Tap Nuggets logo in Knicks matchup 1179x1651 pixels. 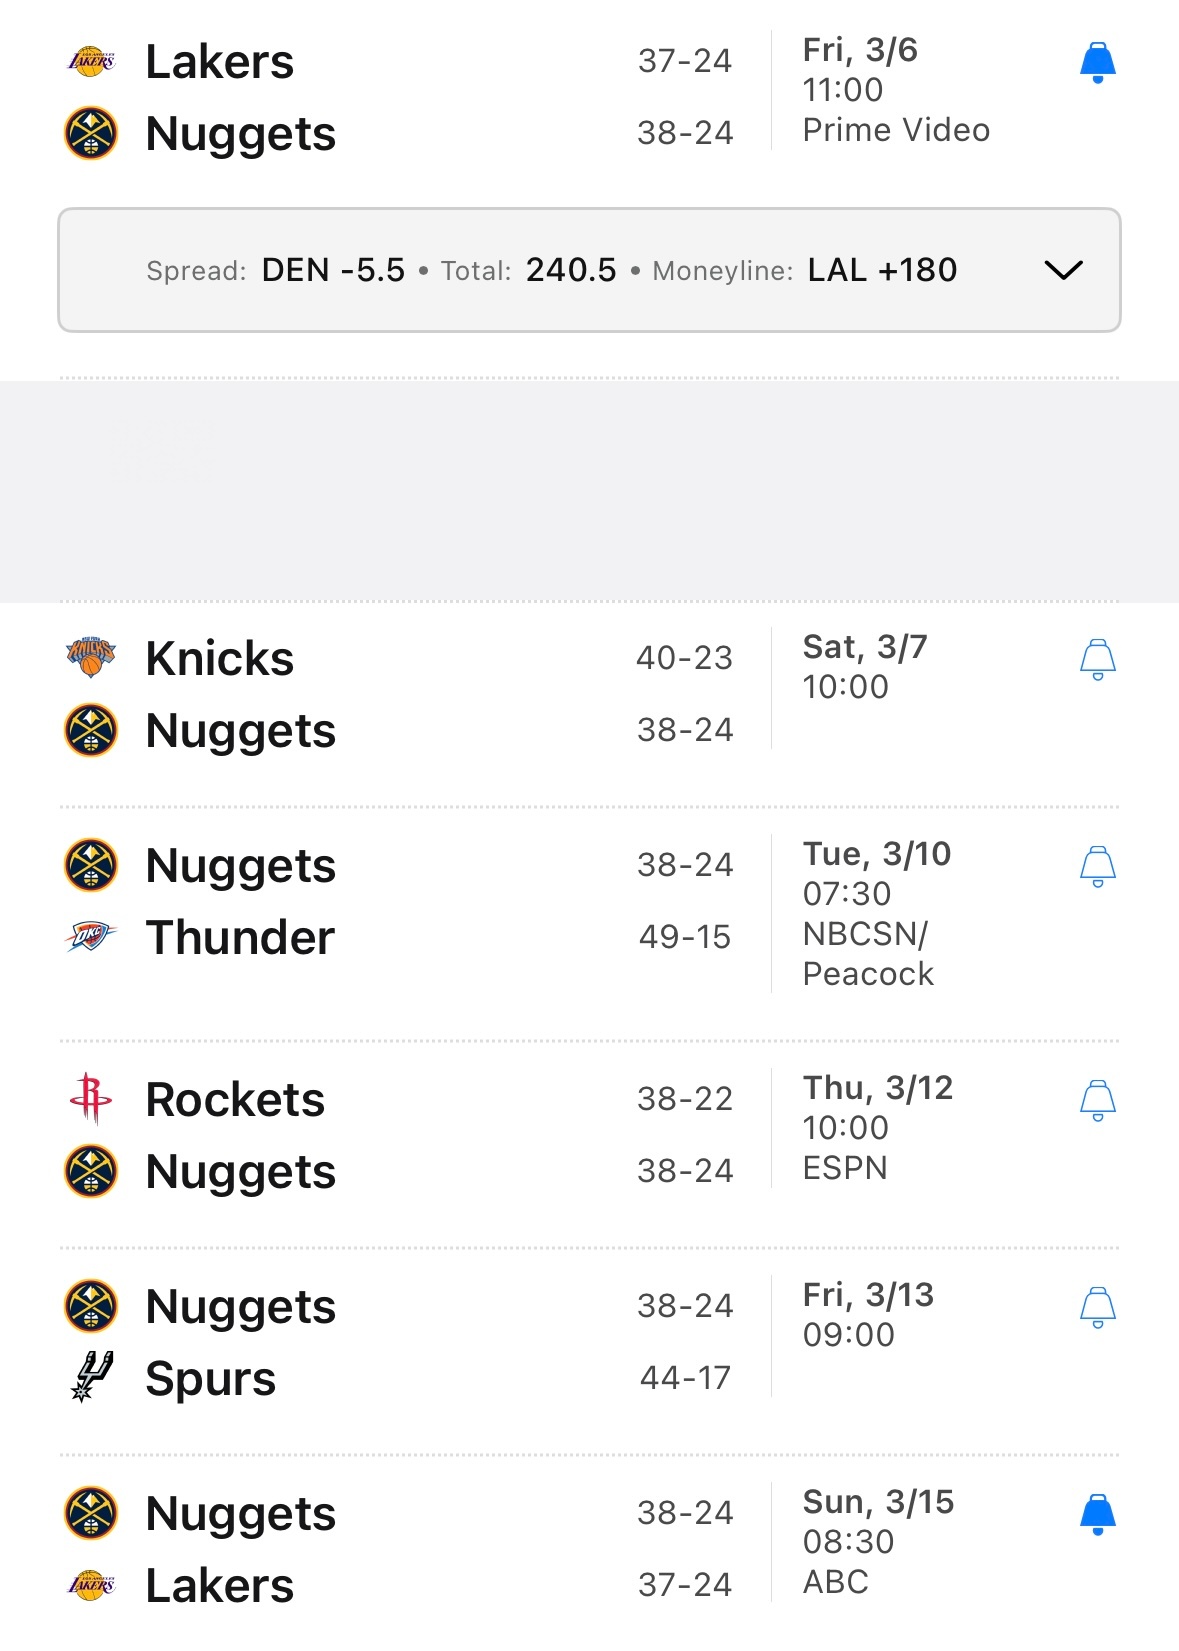pyautogui.click(x=91, y=730)
